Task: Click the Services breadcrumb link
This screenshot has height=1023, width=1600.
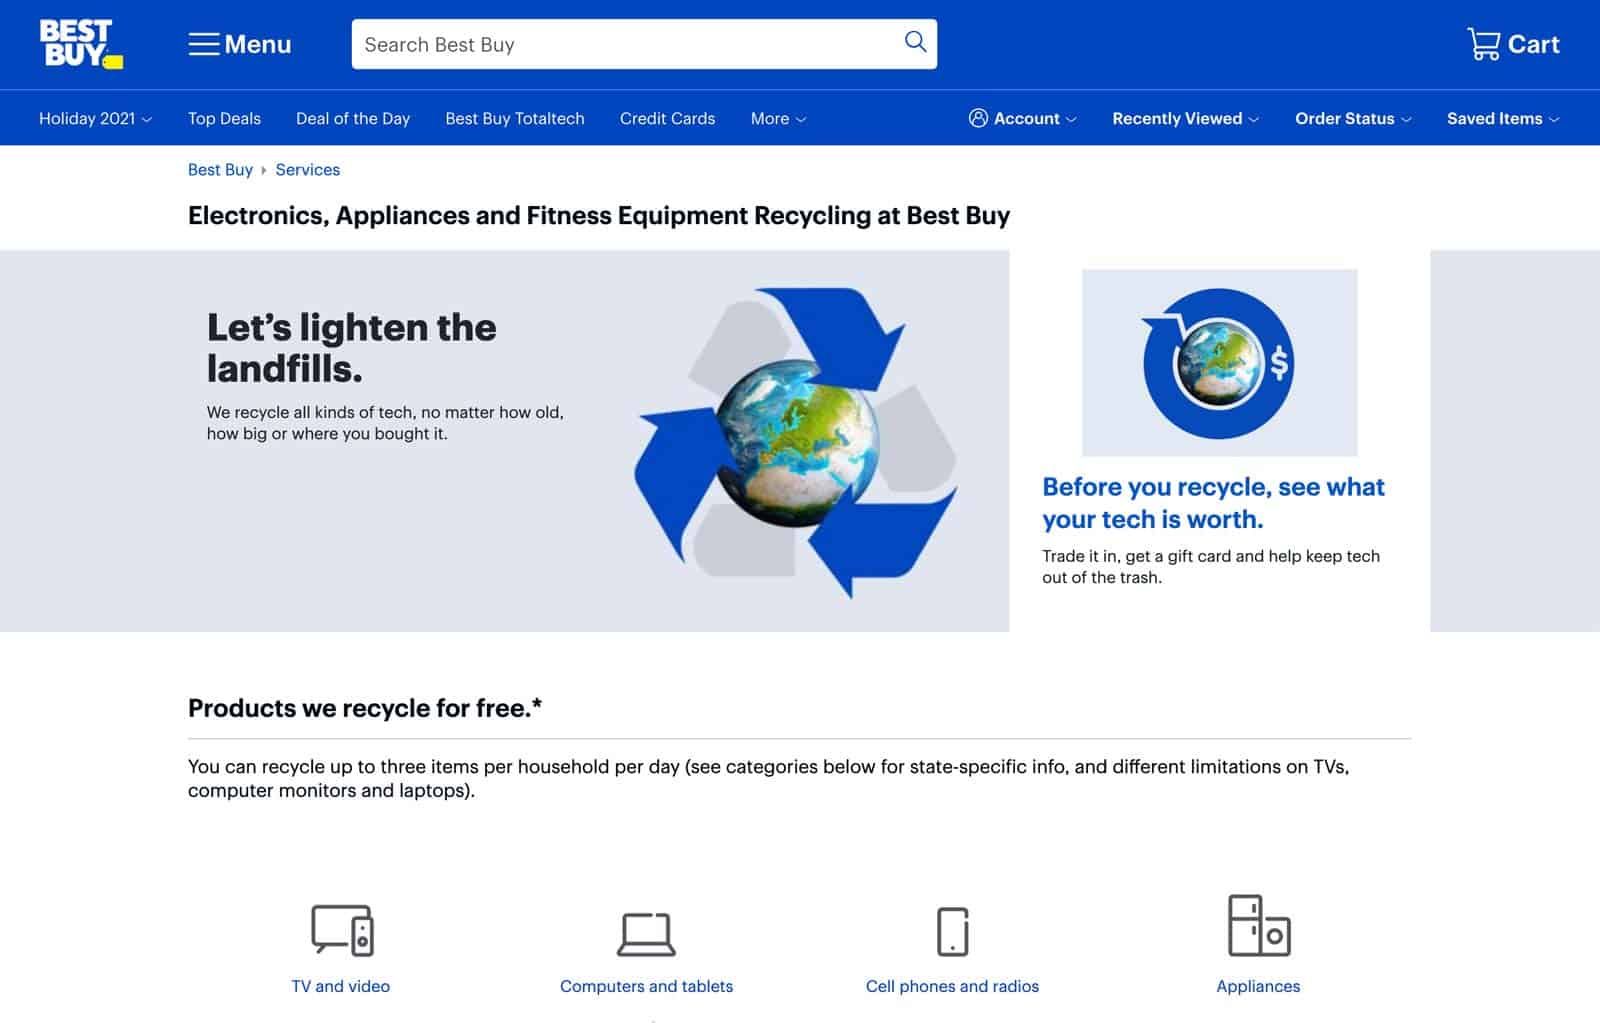Action: coord(308,170)
